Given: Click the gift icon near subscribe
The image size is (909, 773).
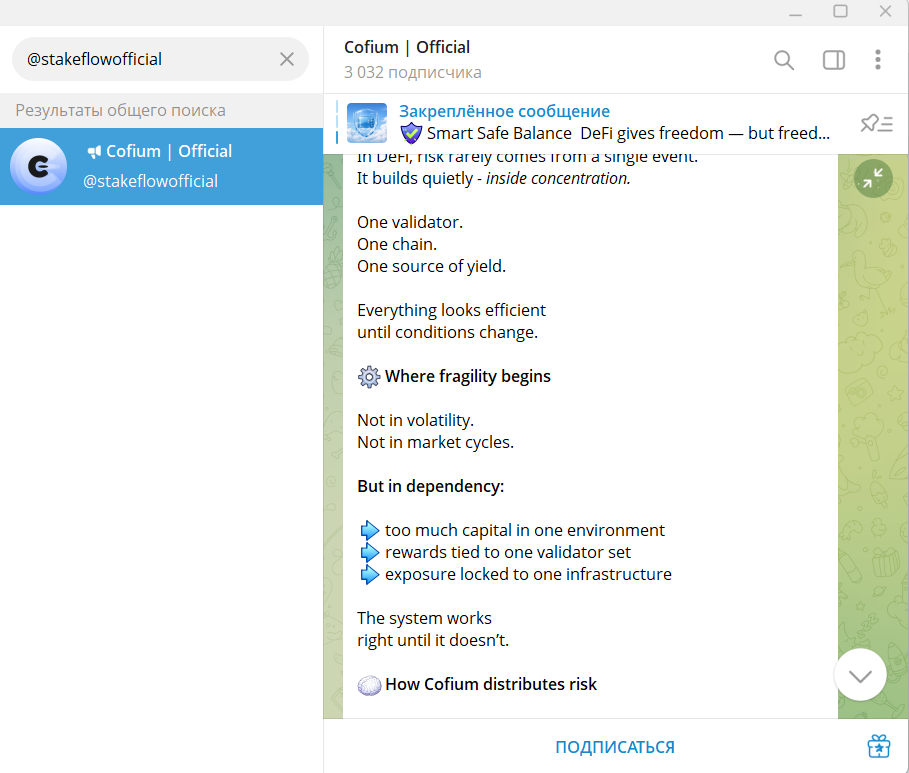Looking at the screenshot, I should click(878, 746).
